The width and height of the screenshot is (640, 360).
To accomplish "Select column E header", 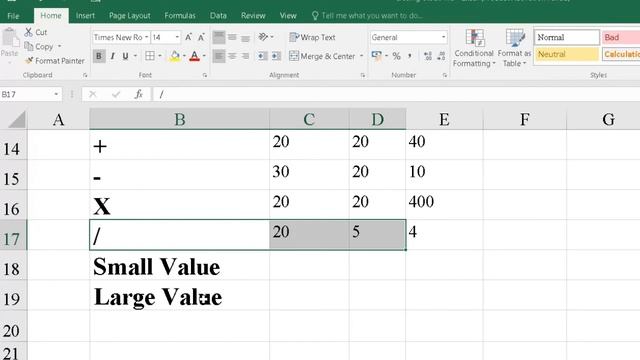I will point(444,120).
